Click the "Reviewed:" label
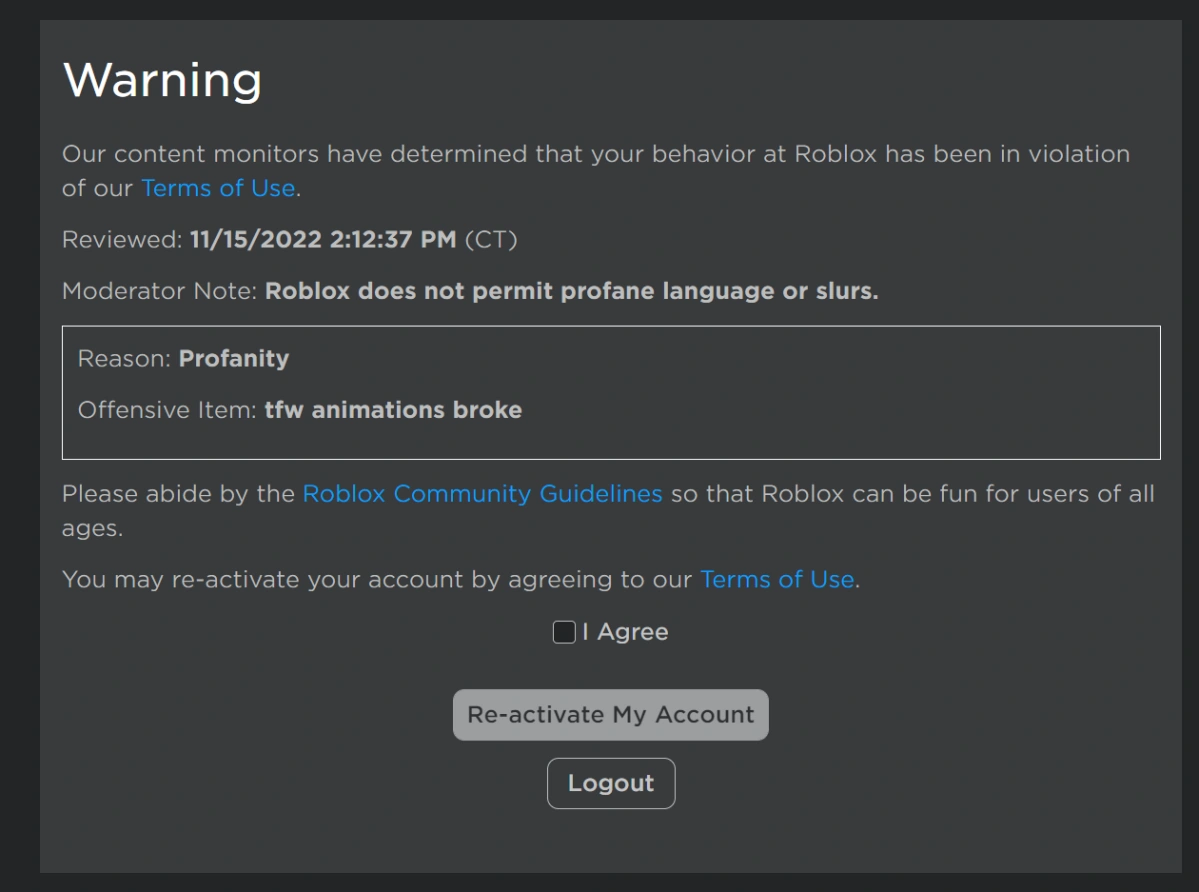1199x892 pixels. (x=122, y=240)
